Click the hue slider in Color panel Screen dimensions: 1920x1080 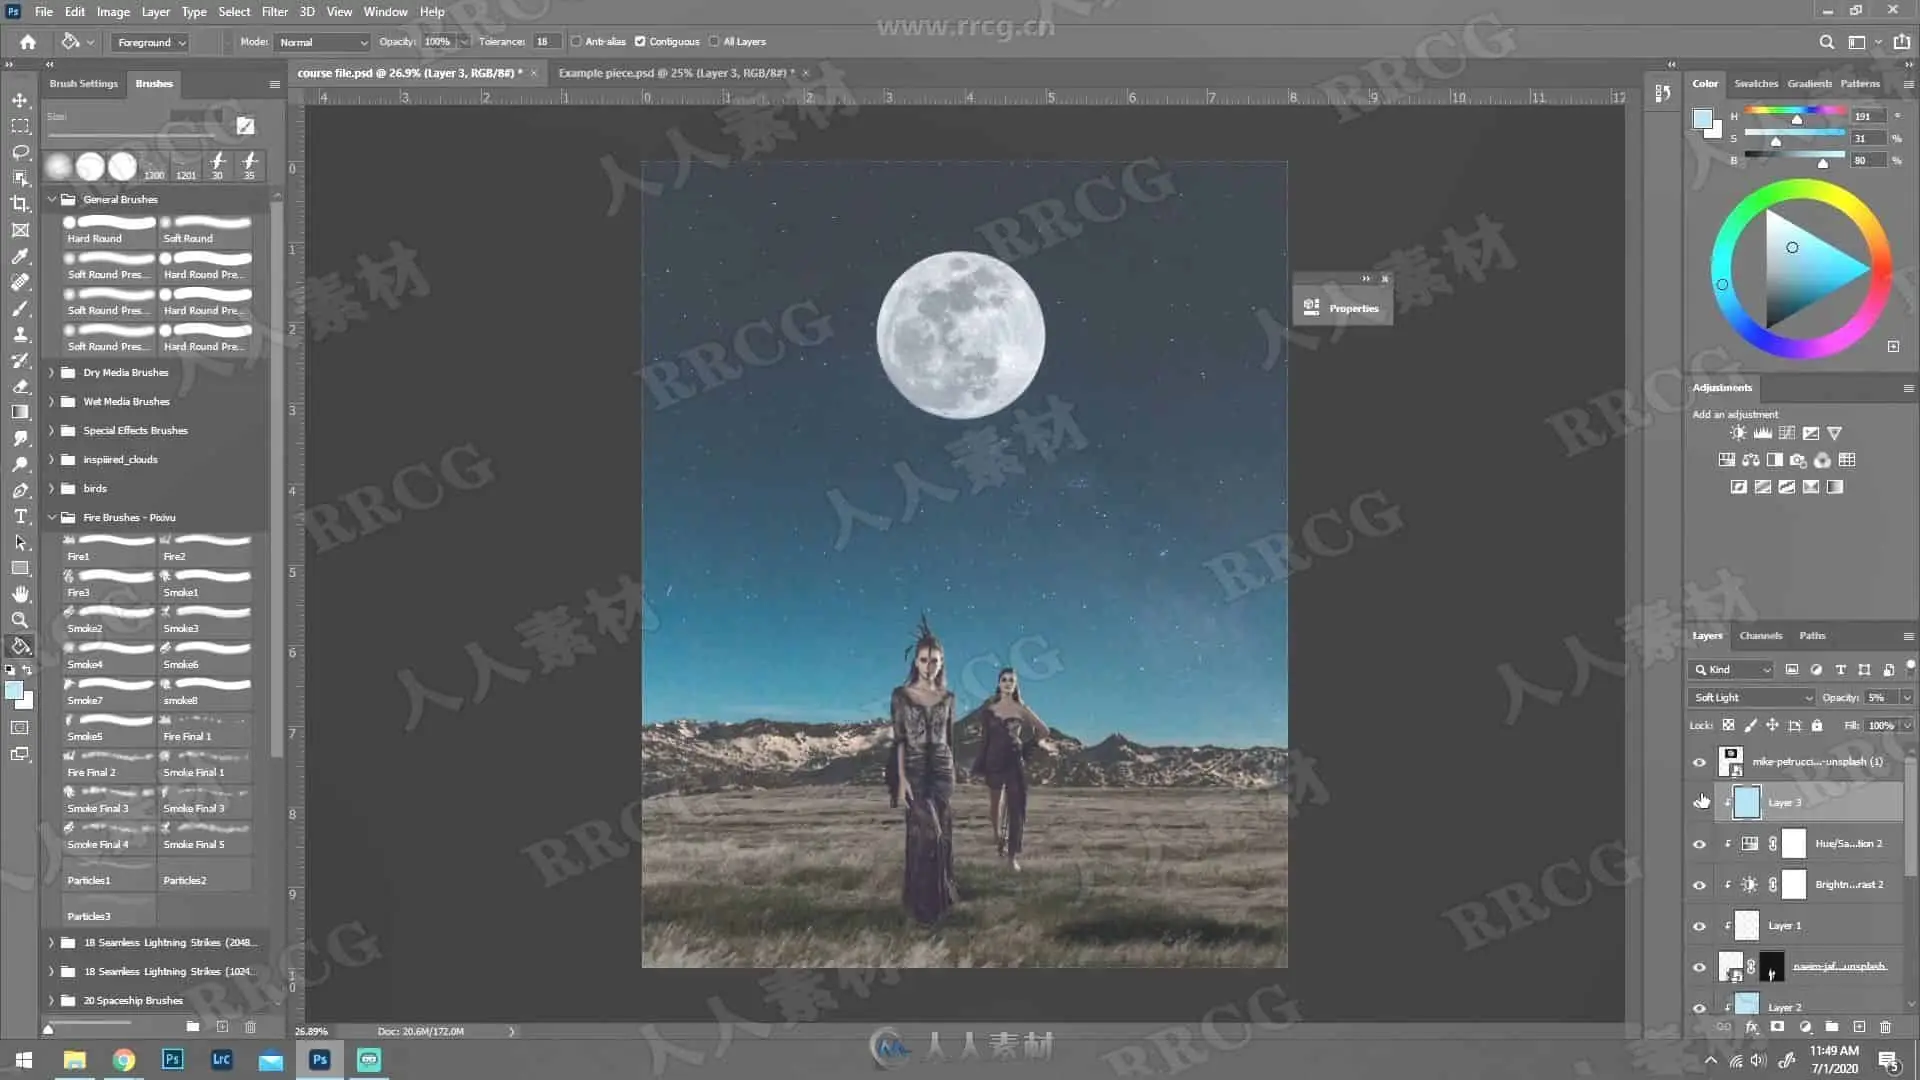click(1795, 111)
